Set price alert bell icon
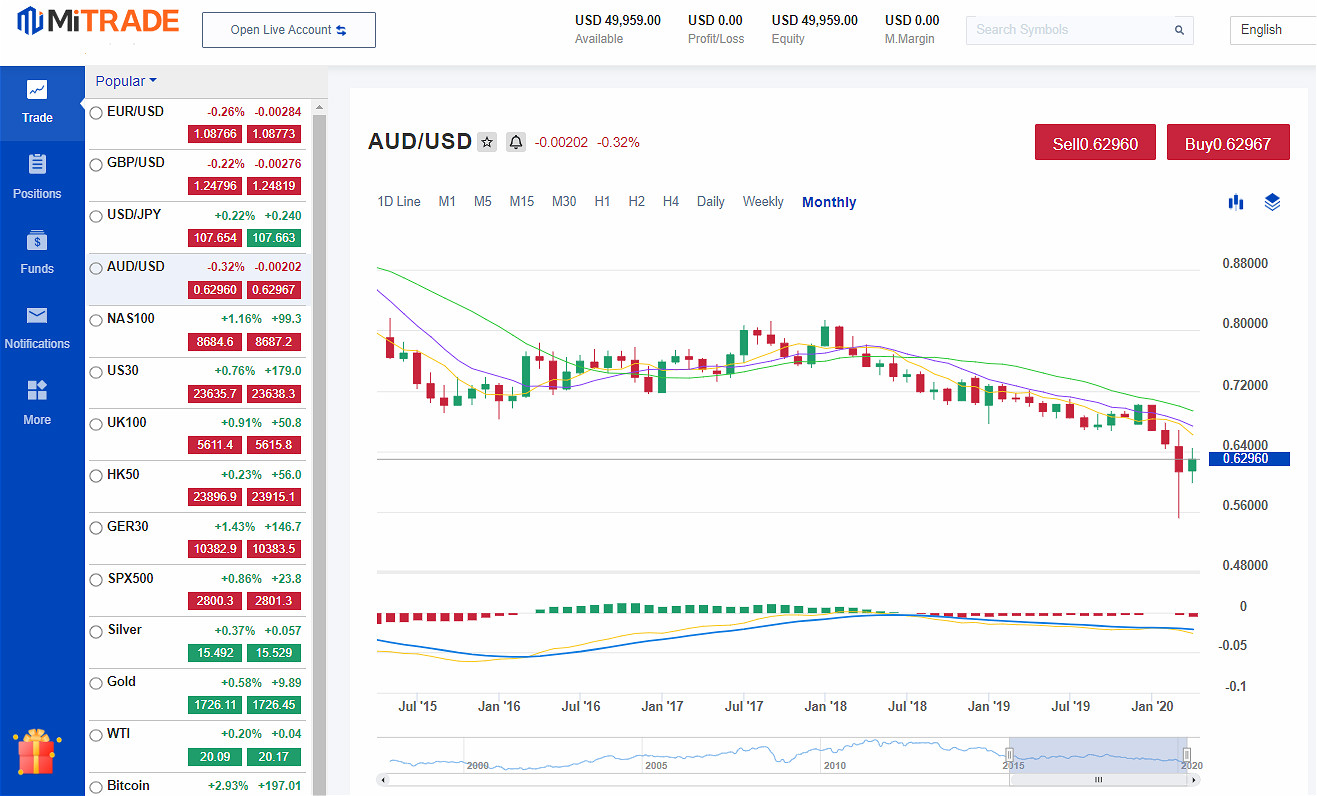The width and height of the screenshot is (1317, 796). tap(516, 142)
